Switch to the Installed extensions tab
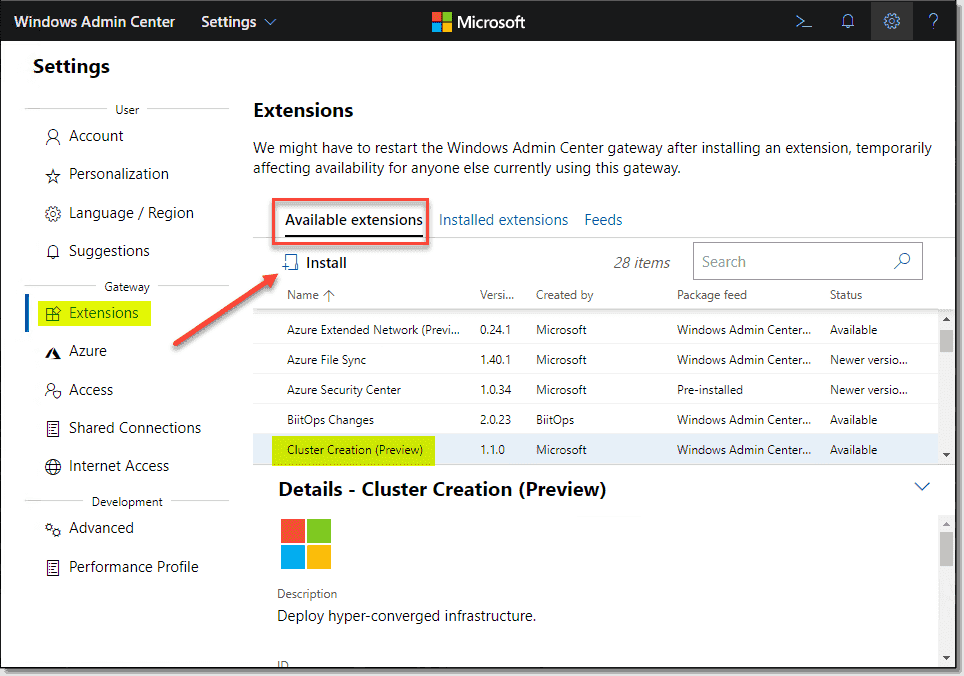This screenshot has width=964, height=676. pos(503,219)
